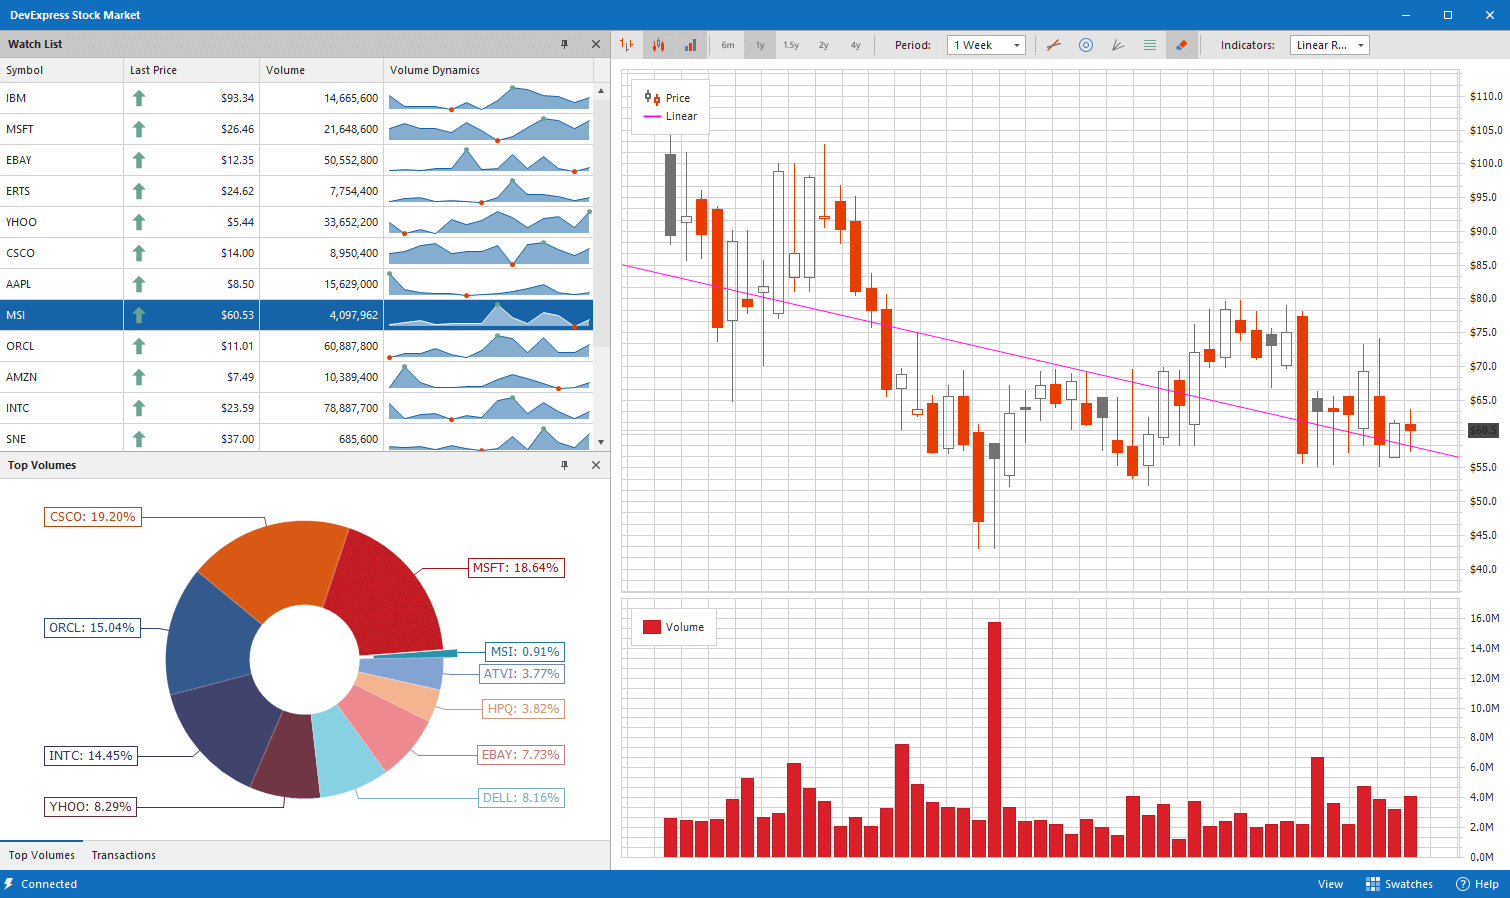This screenshot has height=898, width=1510.
Task: Select the ERTS symbol row
Action: (296, 191)
